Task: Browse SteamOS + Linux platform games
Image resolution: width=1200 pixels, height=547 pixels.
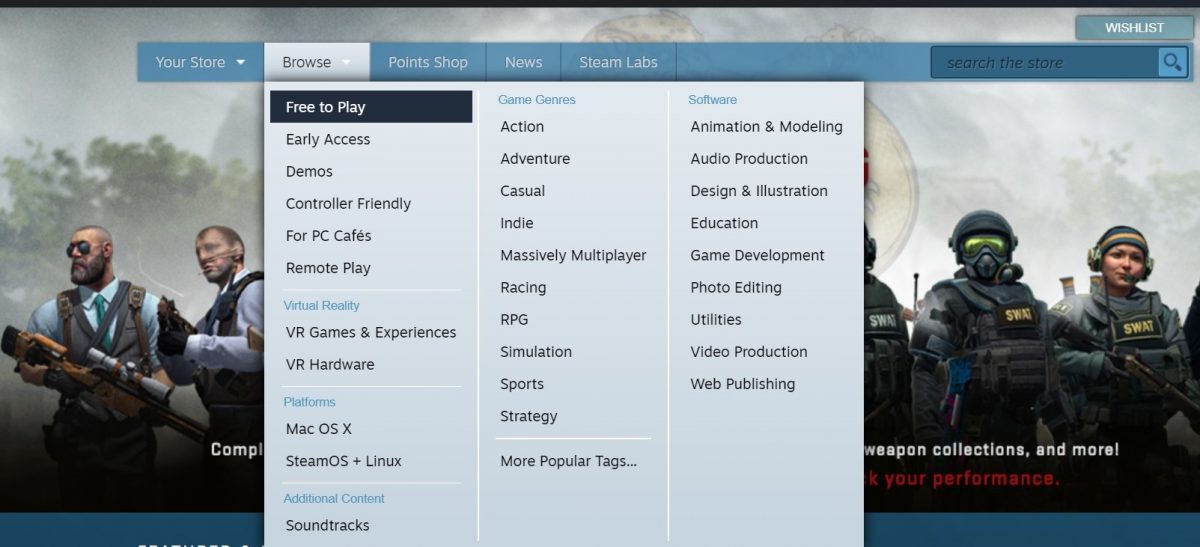Action: pyautogui.click(x=343, y=461)
